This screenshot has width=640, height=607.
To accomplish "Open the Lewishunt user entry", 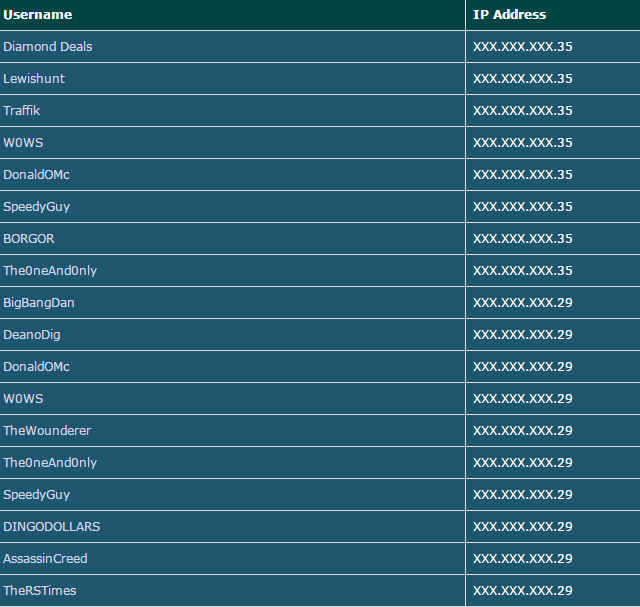I will (34, 78).
